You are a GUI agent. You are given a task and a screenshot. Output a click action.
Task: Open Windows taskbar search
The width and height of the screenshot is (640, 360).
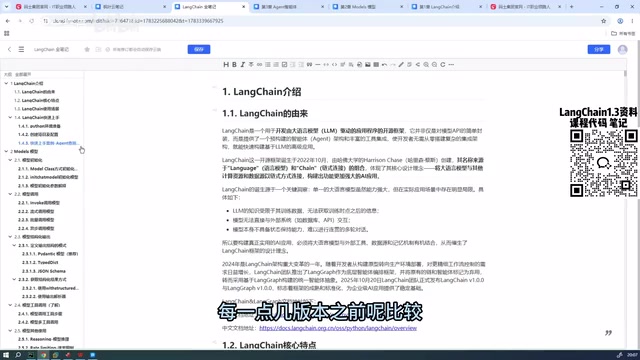click(x=18, y=355)
